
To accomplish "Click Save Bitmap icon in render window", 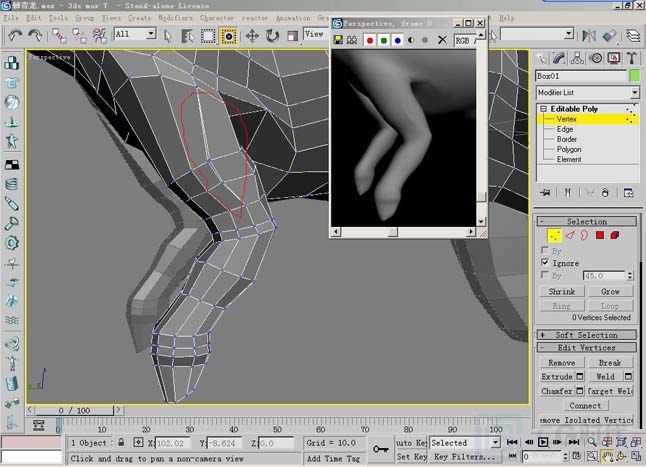I will pos(338,40).
